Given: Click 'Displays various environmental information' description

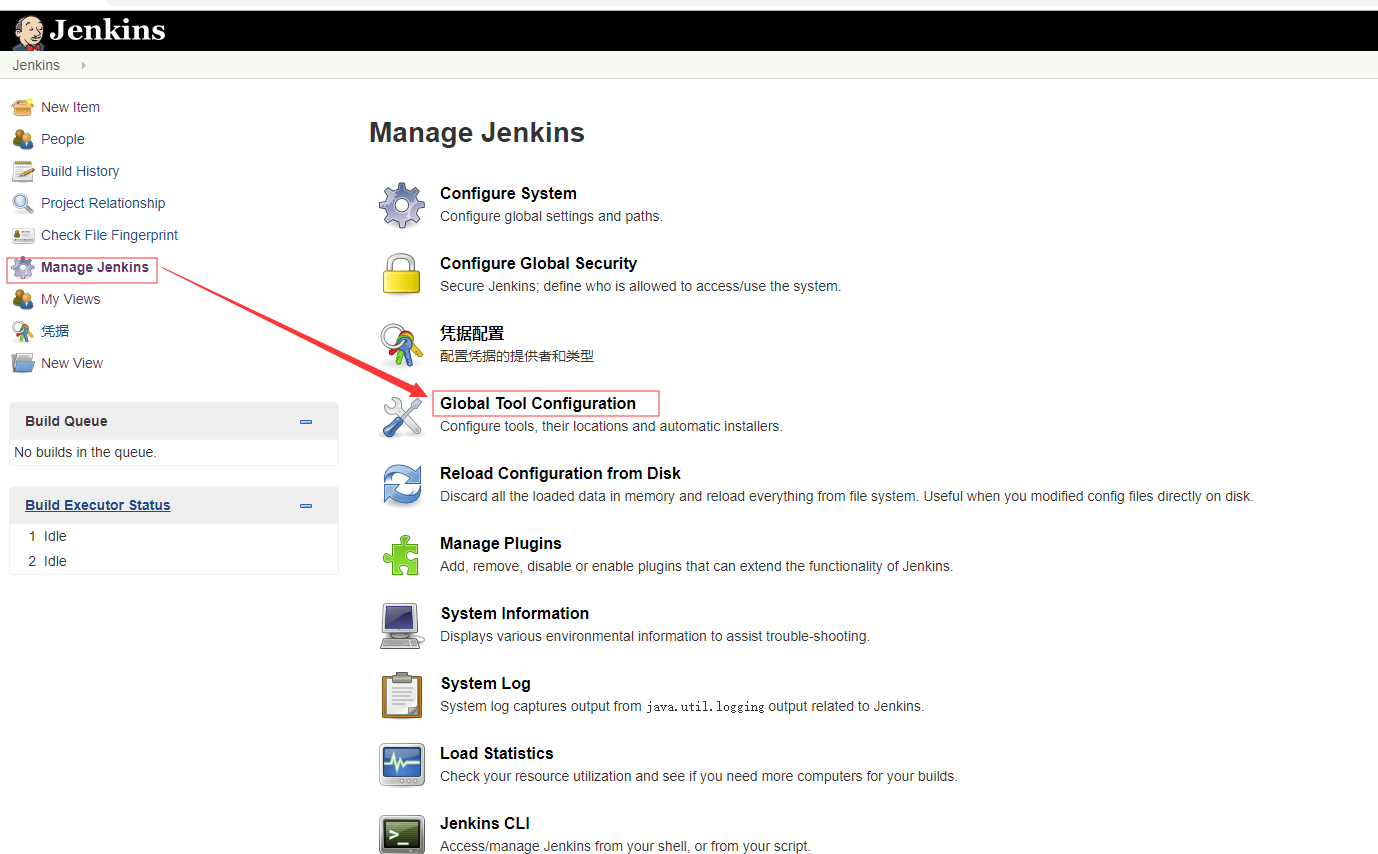Looking at the screenshot, I should (655, 636).
